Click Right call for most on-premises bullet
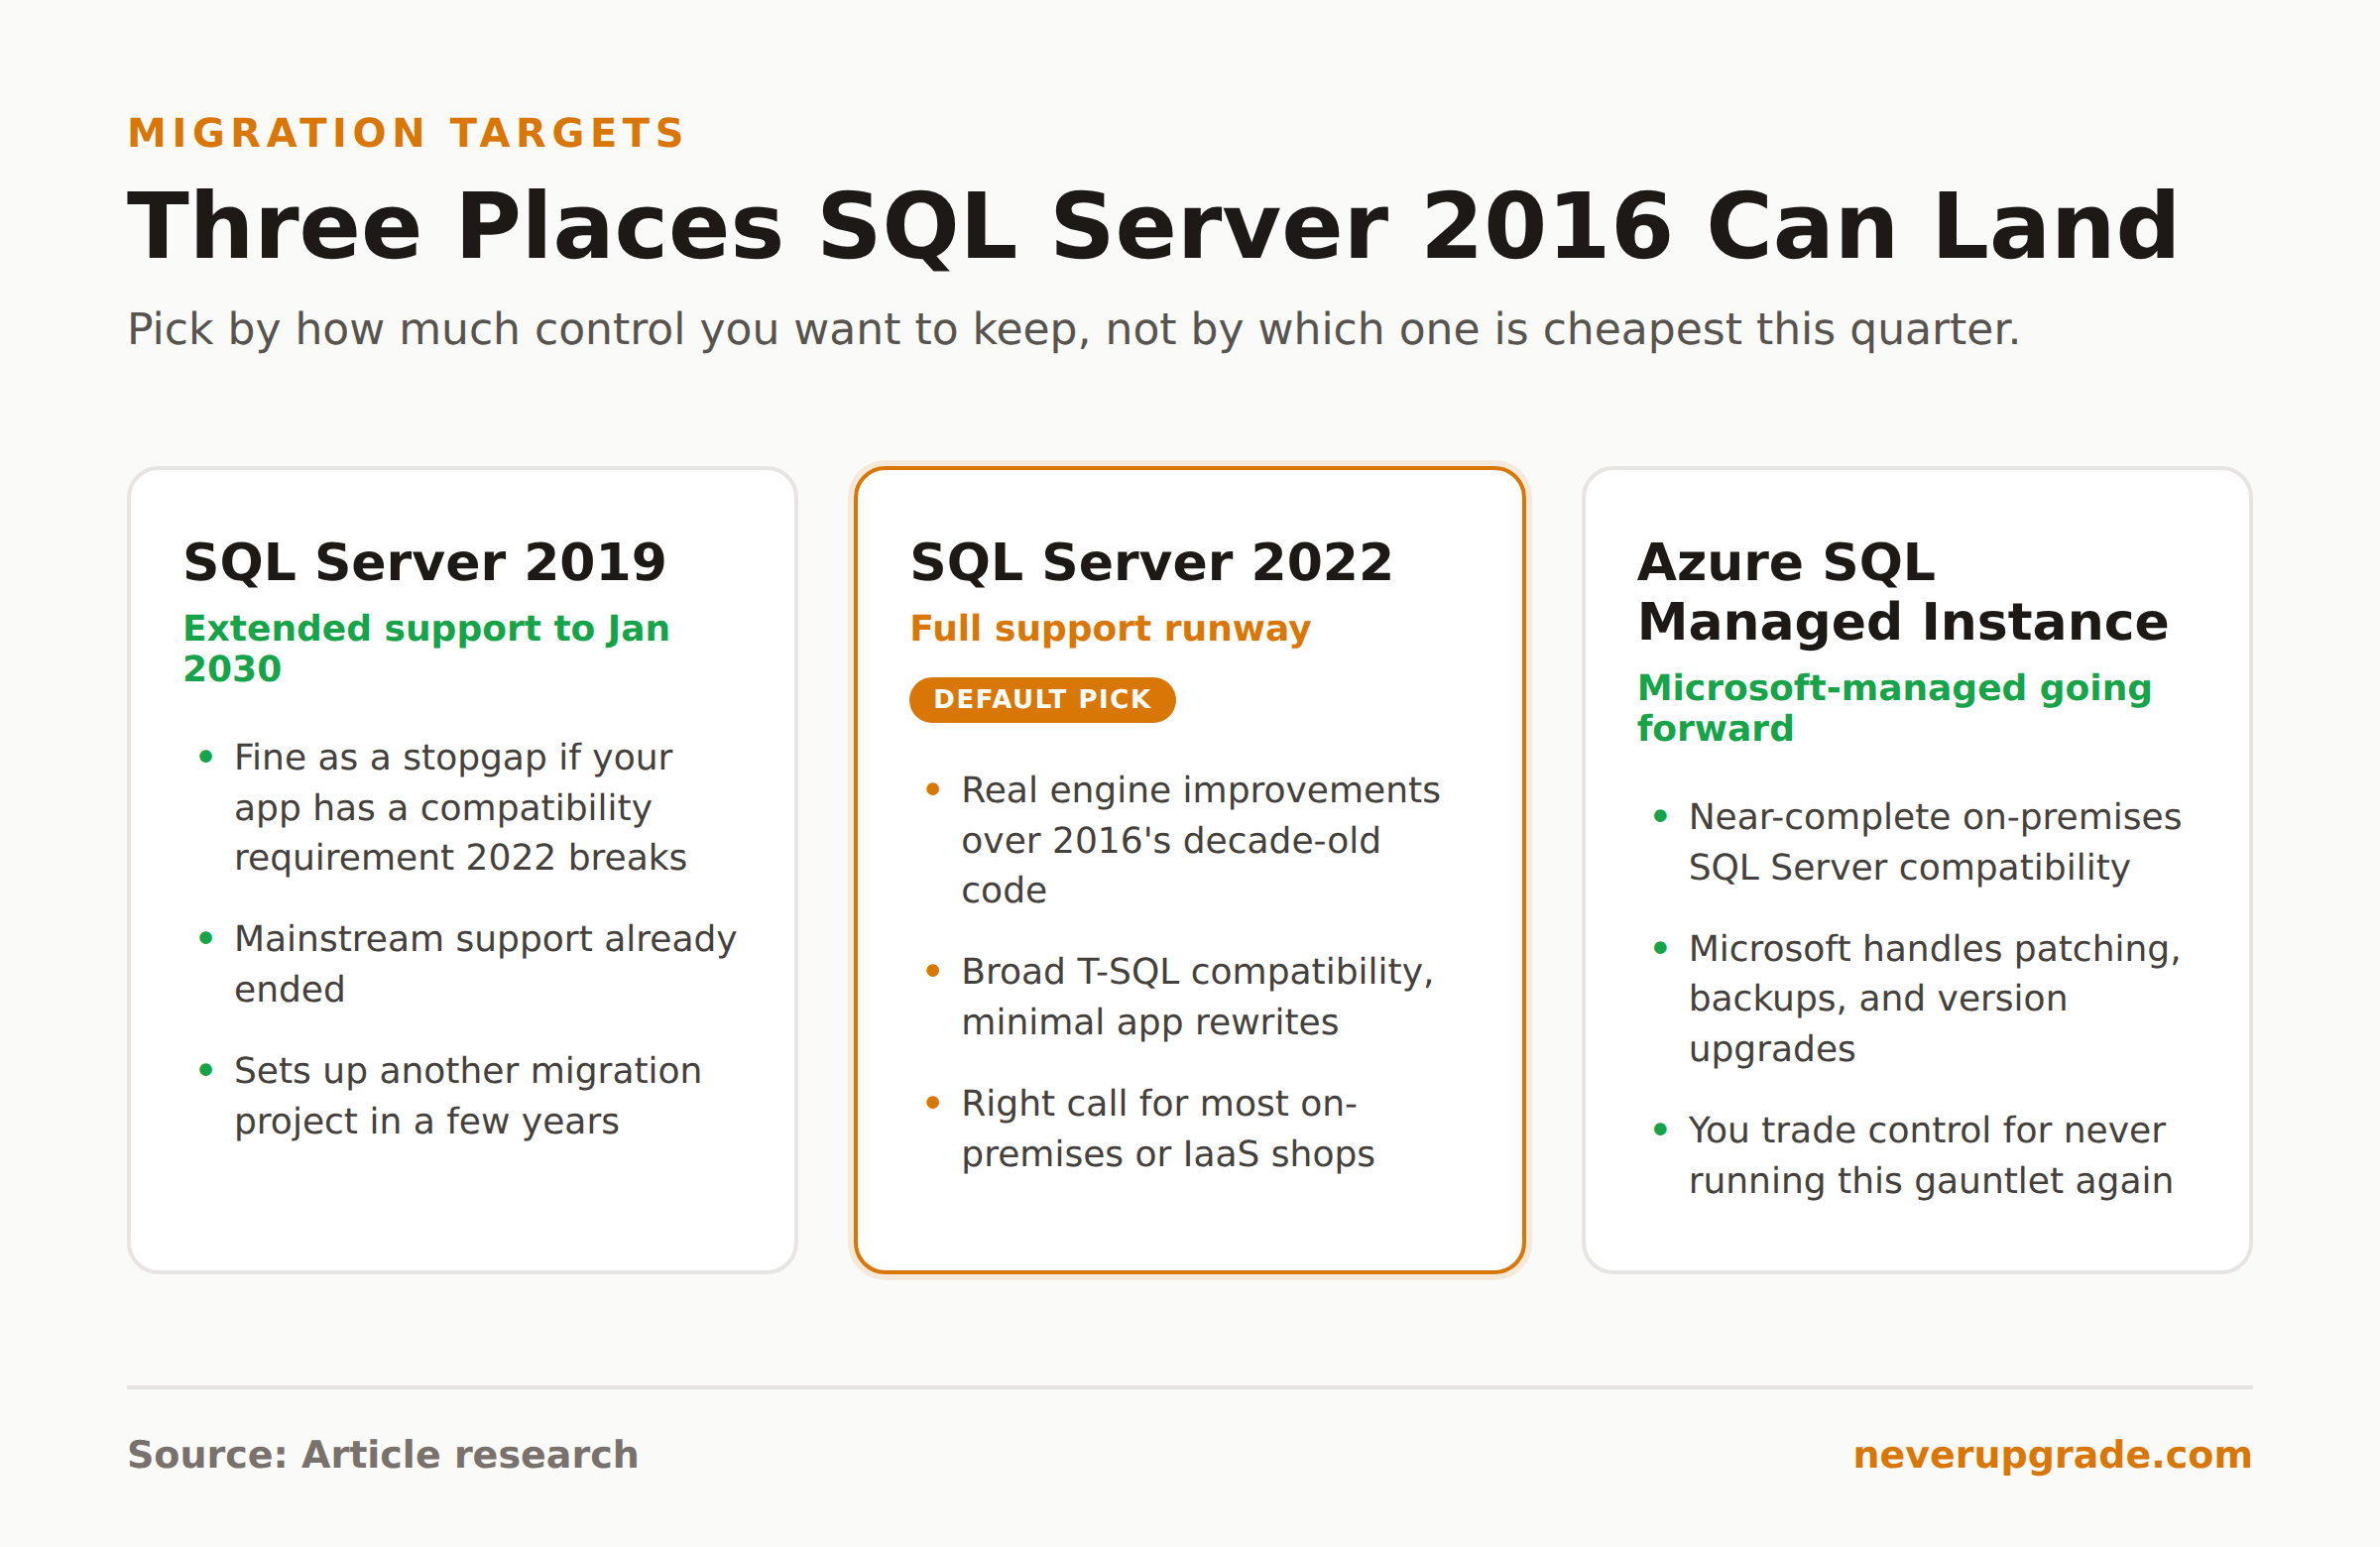 click(x=1168, y=1128)
